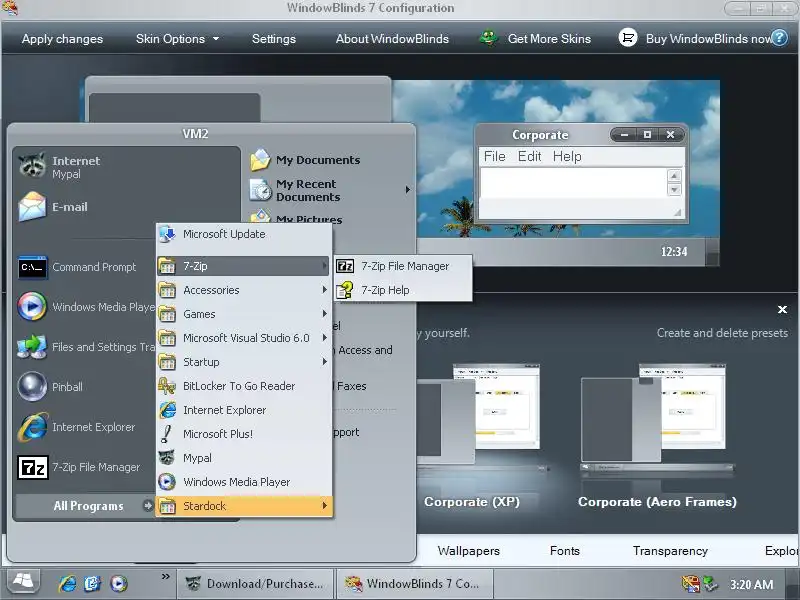Click the VM2 user name header
Image resolution: width=800 pixels, height=600 pixels.
[x=195, y=134]
